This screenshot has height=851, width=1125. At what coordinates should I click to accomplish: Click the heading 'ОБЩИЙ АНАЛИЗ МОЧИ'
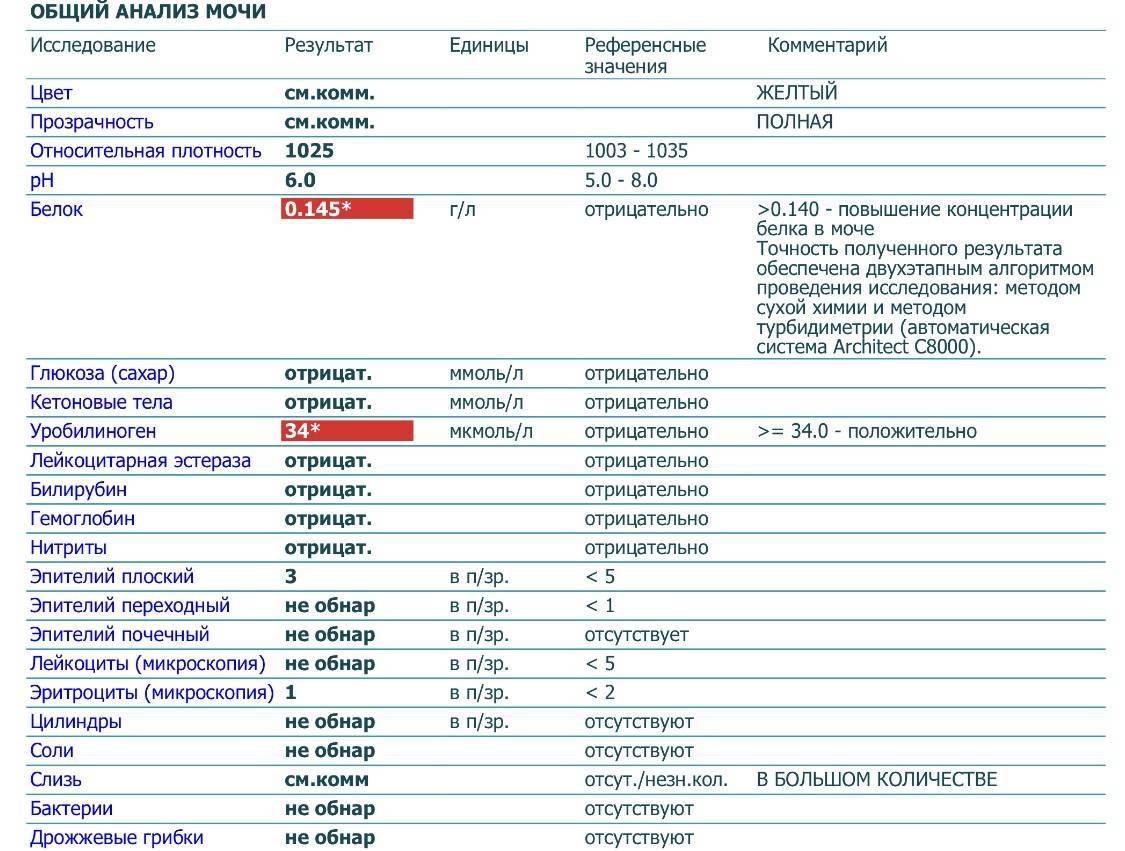click(x=148, y=11)
